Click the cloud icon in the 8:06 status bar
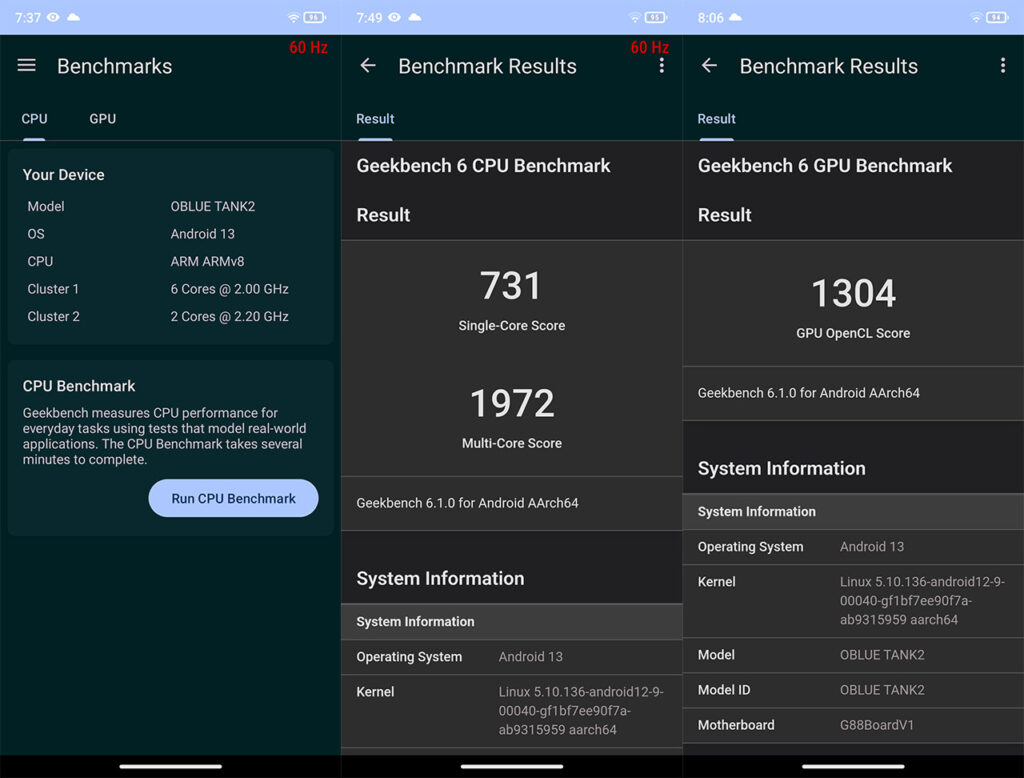The width and height of the screenshot is (1024, 778). (x=735, y=18)
